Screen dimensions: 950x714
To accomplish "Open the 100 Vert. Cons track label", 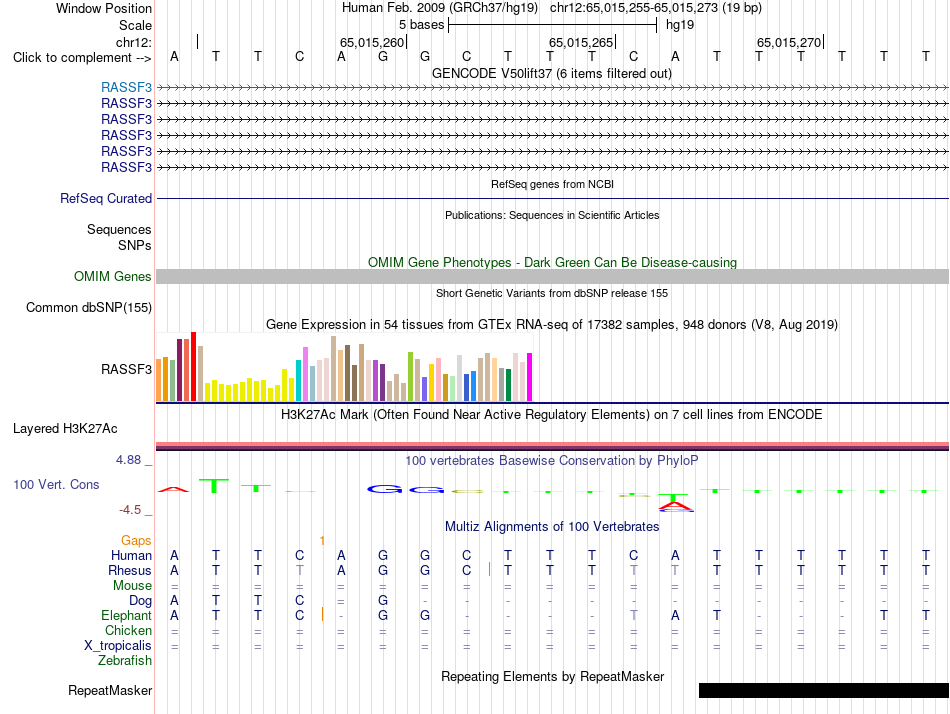I will pyautogui.click(x=56, y=484).
